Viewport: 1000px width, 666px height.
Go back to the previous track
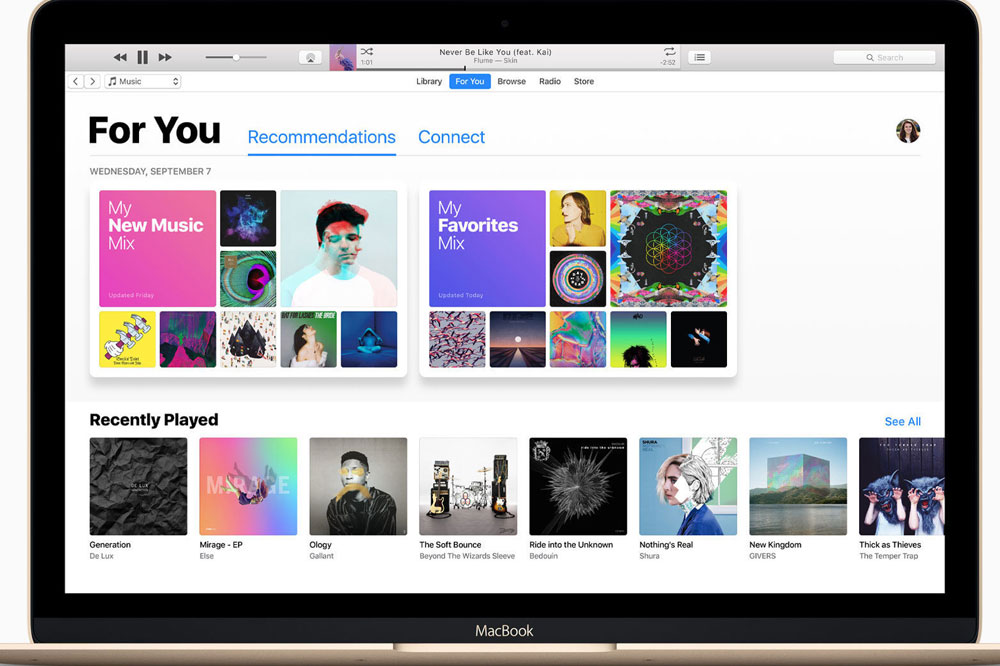click(120, 58)
